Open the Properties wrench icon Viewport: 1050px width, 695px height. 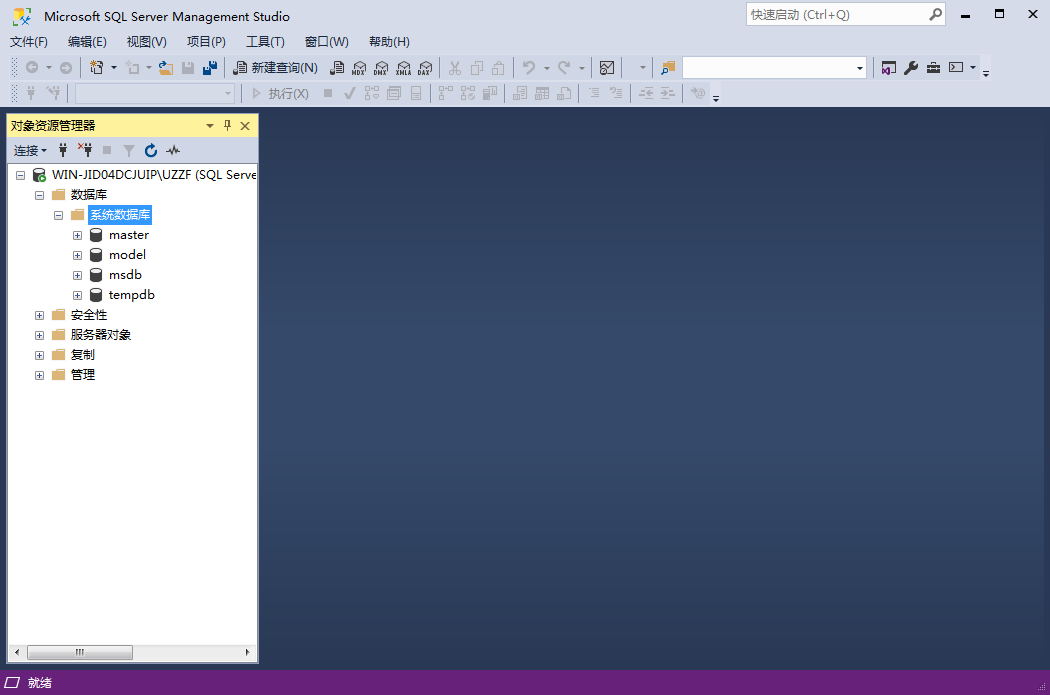coord(911,68)
